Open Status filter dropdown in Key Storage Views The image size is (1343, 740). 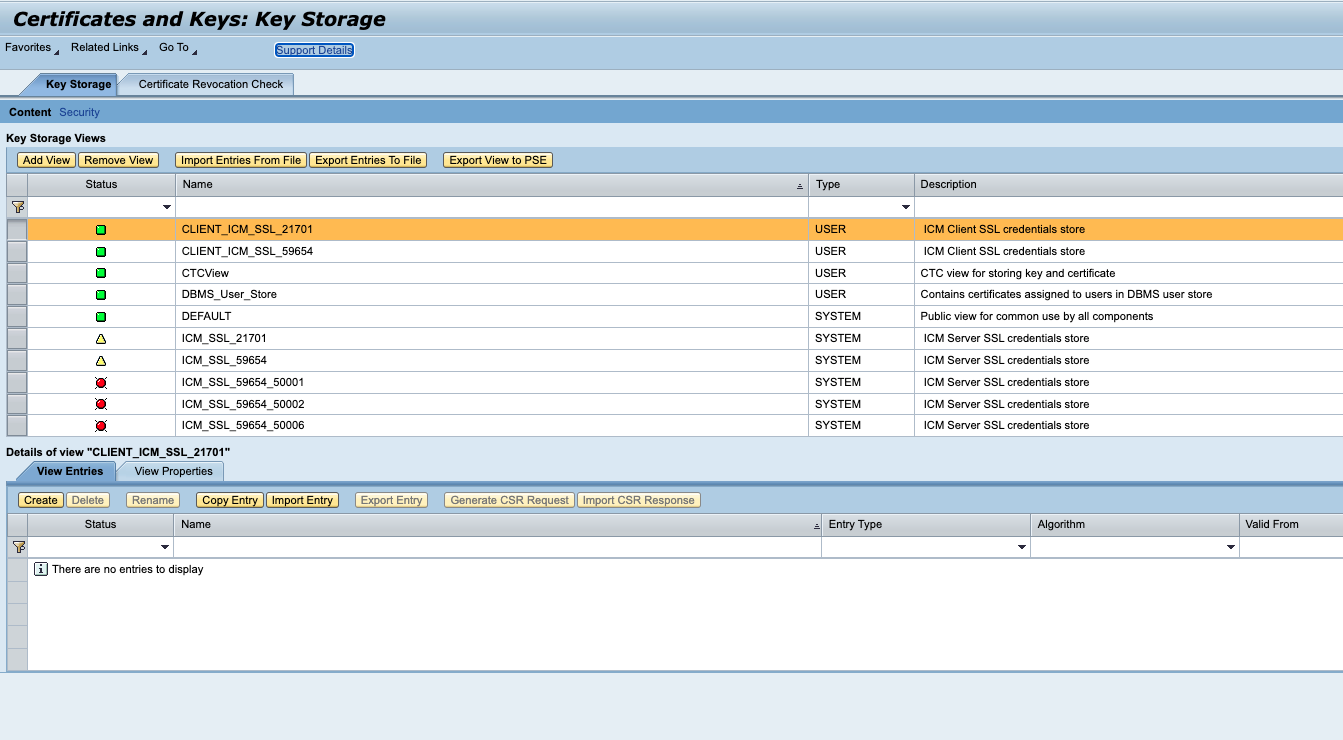coord(166,208)
